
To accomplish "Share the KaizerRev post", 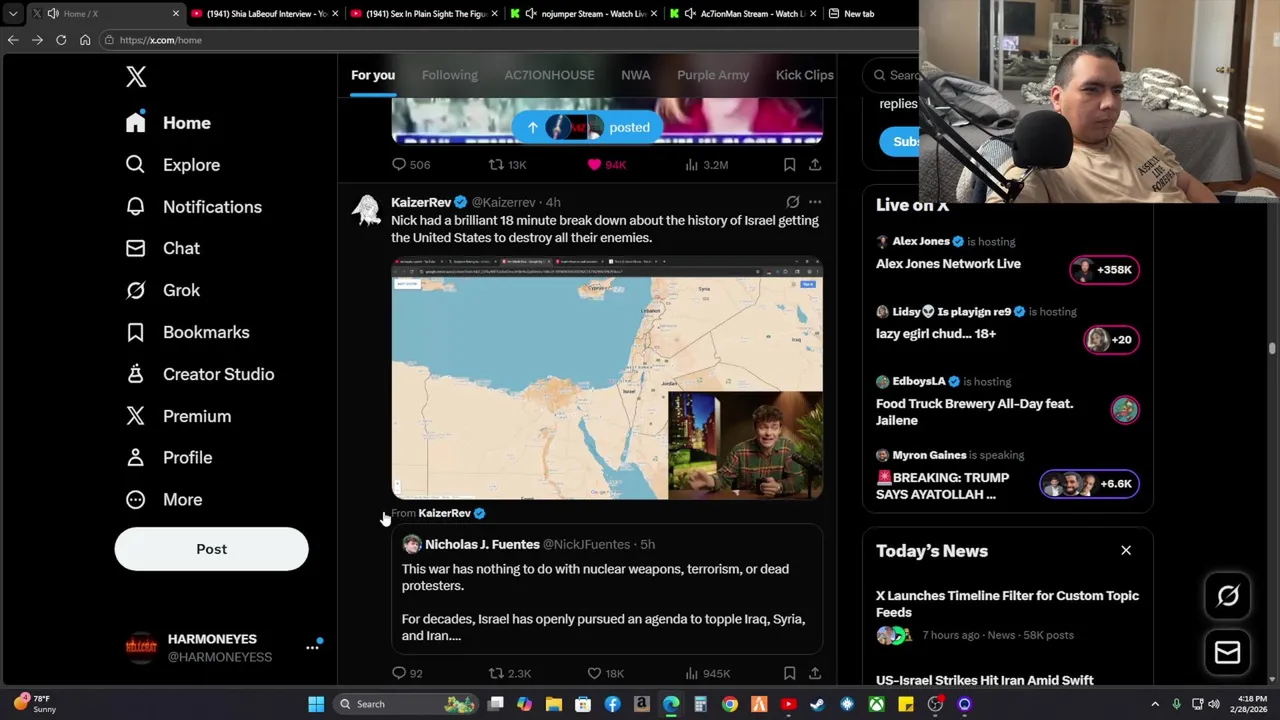I will point(815,674).
